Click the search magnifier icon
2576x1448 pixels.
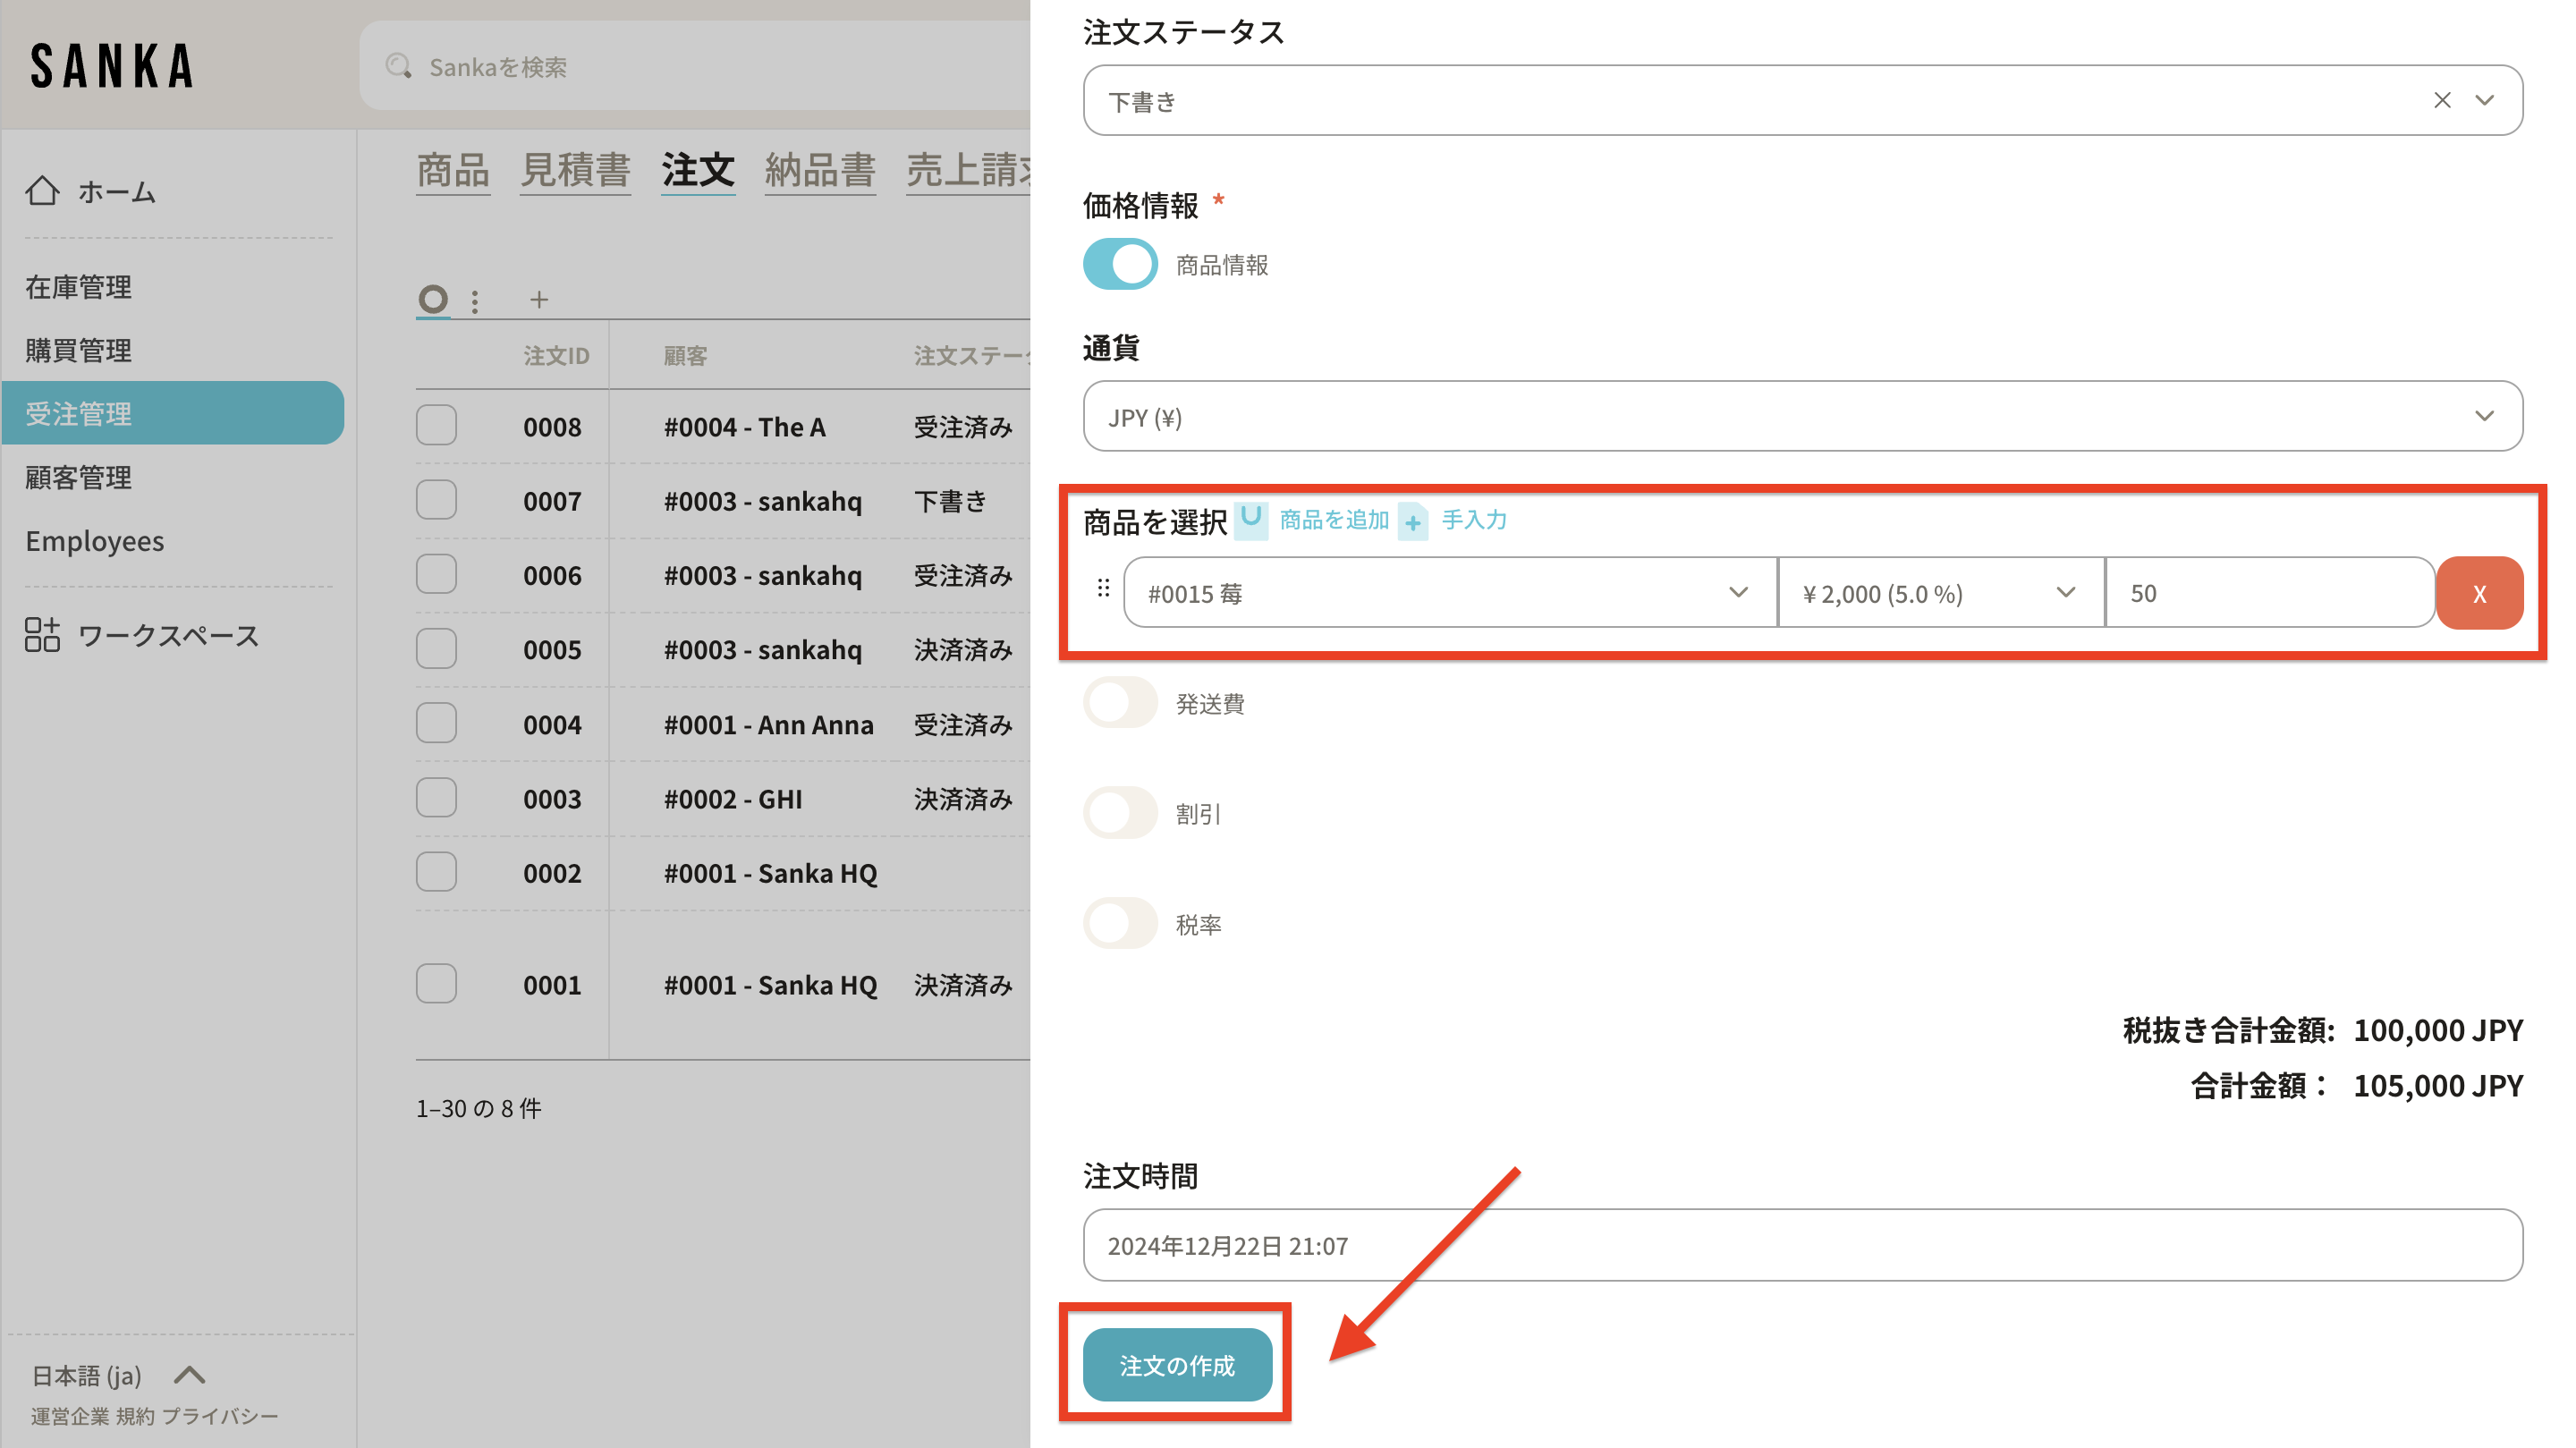398,67
